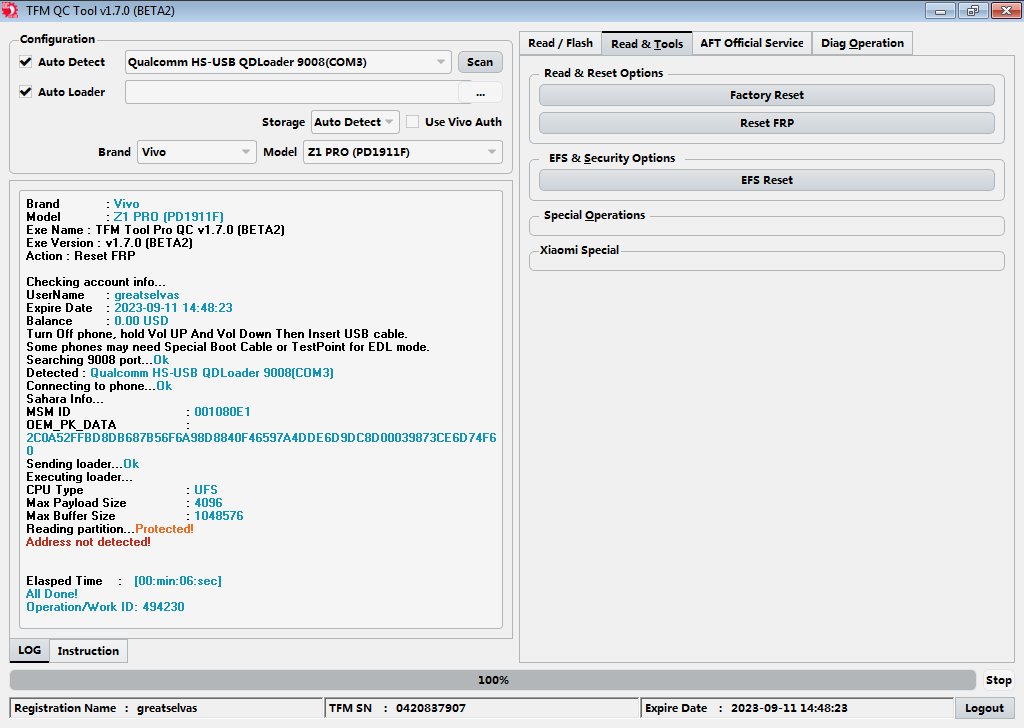Click the Max Buffer Size value 1048576

[x=219, y=516]
